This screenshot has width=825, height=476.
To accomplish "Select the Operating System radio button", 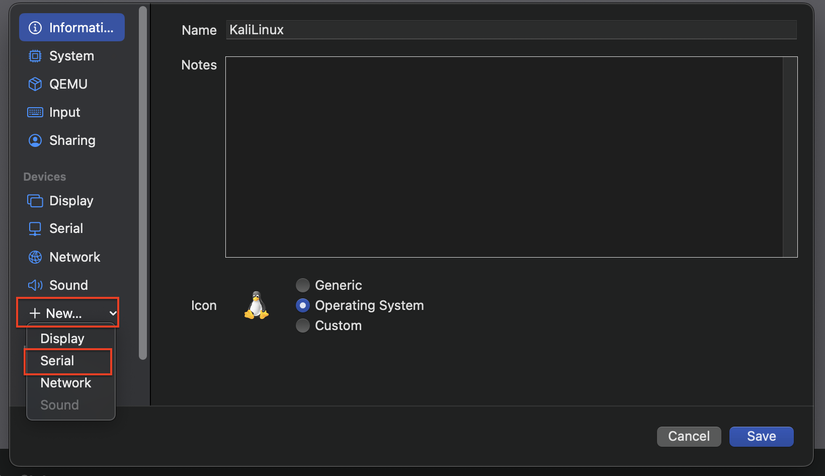I will click(303, 306).
